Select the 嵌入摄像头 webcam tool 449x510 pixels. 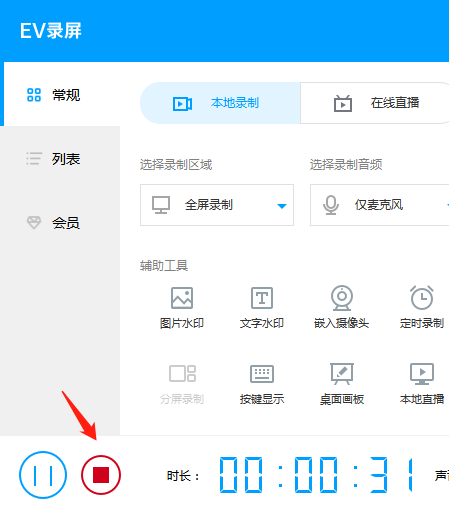click(342, 307)
